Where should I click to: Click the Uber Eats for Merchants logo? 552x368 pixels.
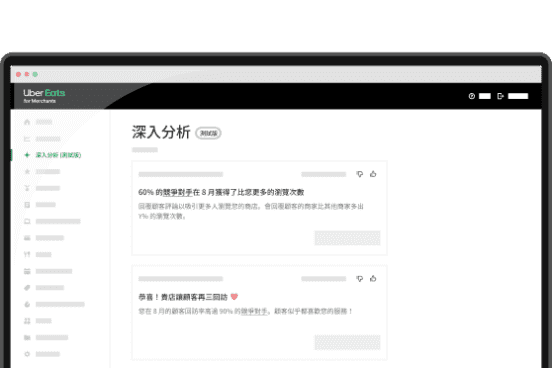pos(44,96)
